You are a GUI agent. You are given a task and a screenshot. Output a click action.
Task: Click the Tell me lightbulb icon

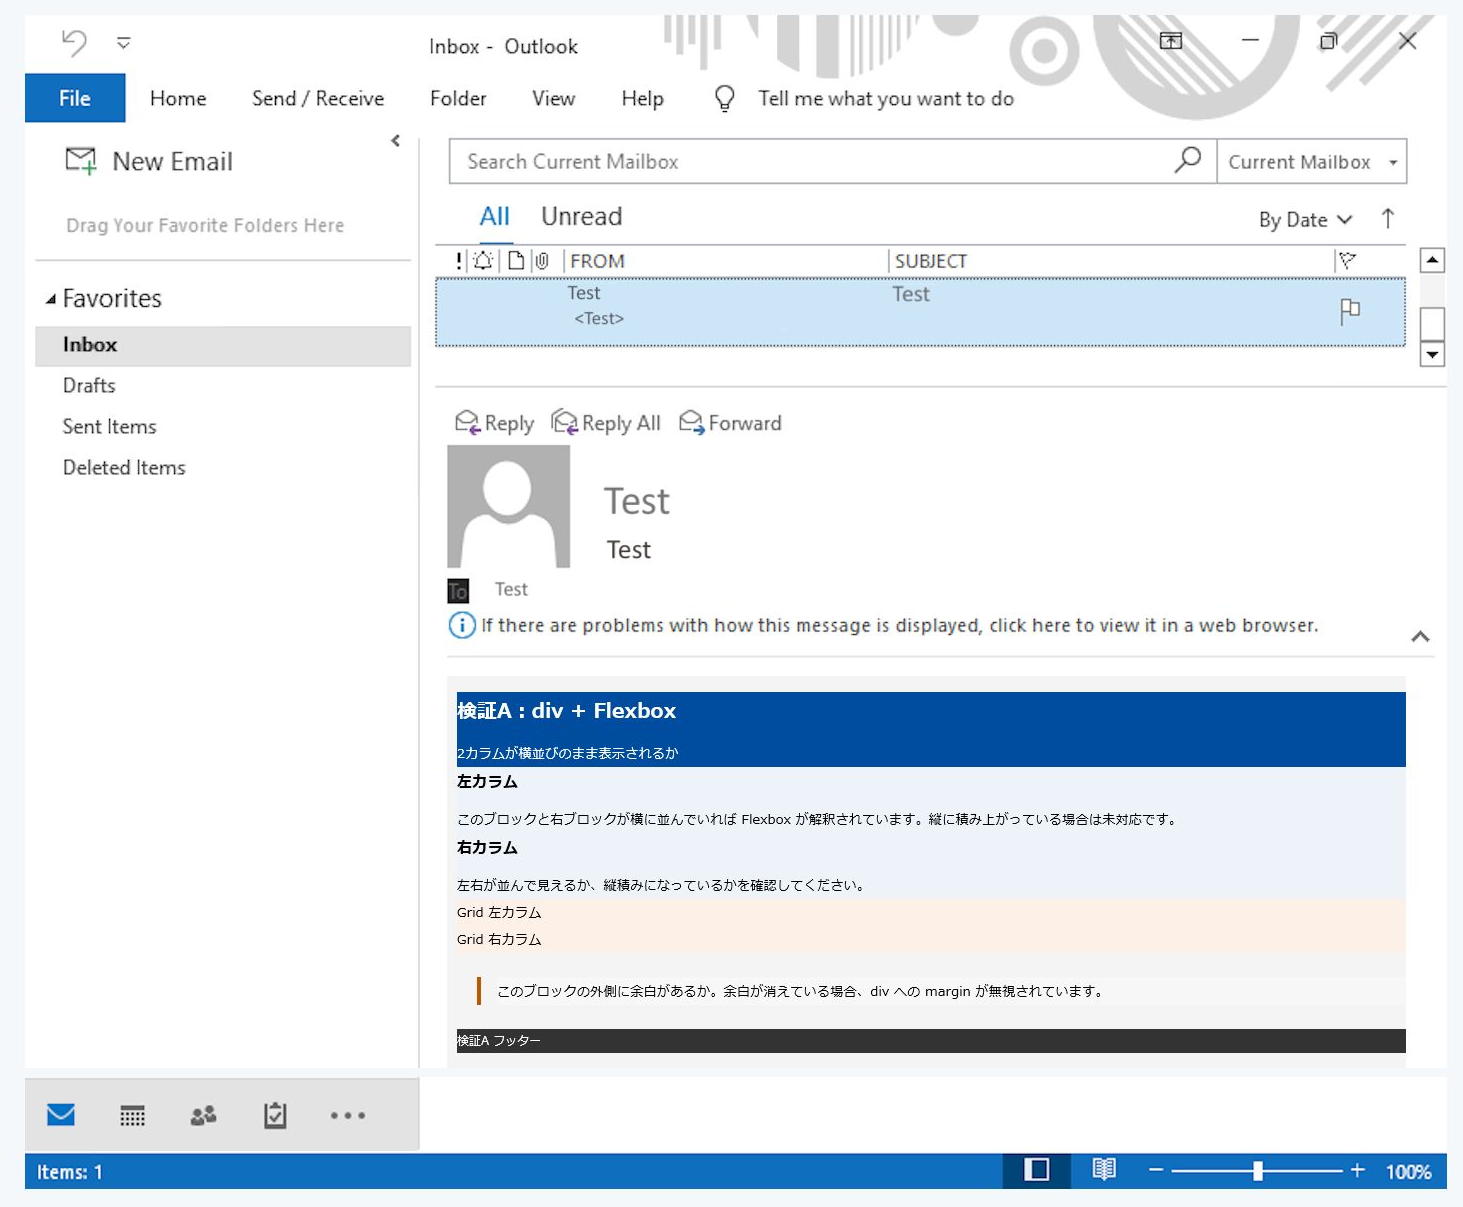[725, 98]
